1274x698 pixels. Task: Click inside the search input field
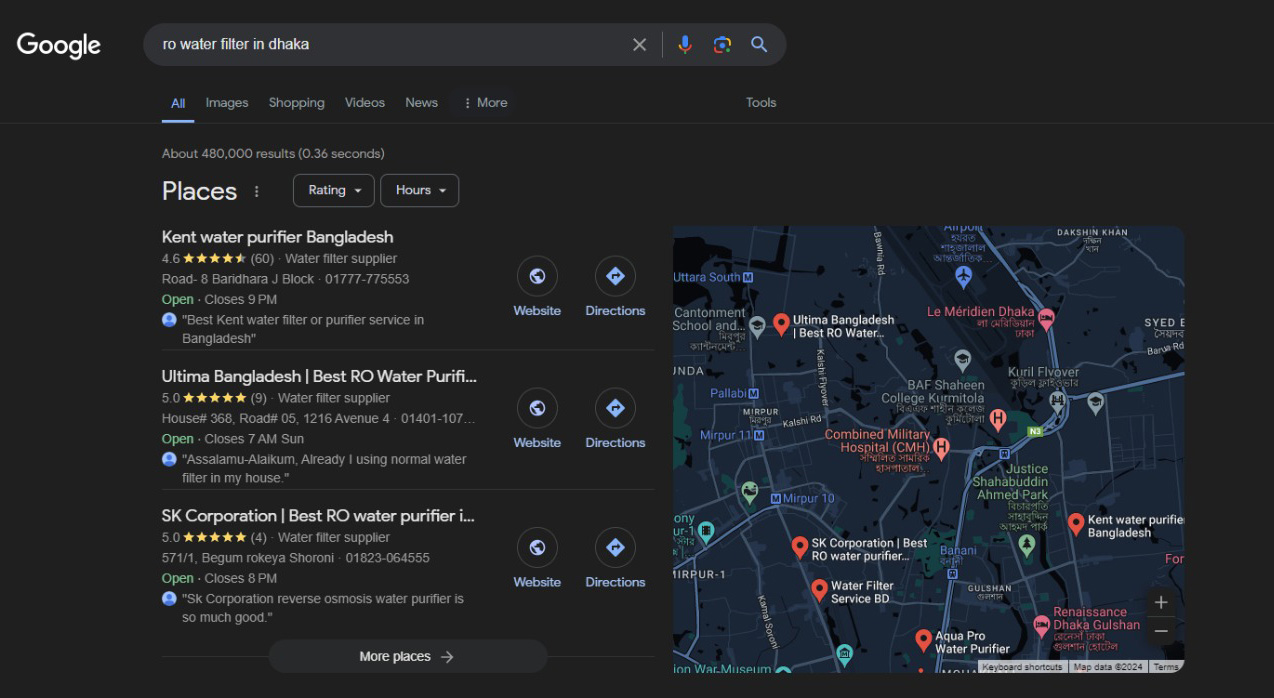(390, 45)
